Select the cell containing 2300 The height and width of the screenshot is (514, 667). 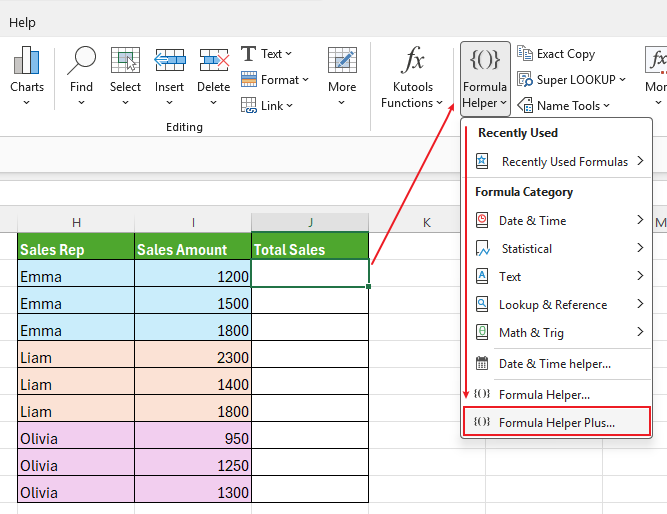pos(193,354)
